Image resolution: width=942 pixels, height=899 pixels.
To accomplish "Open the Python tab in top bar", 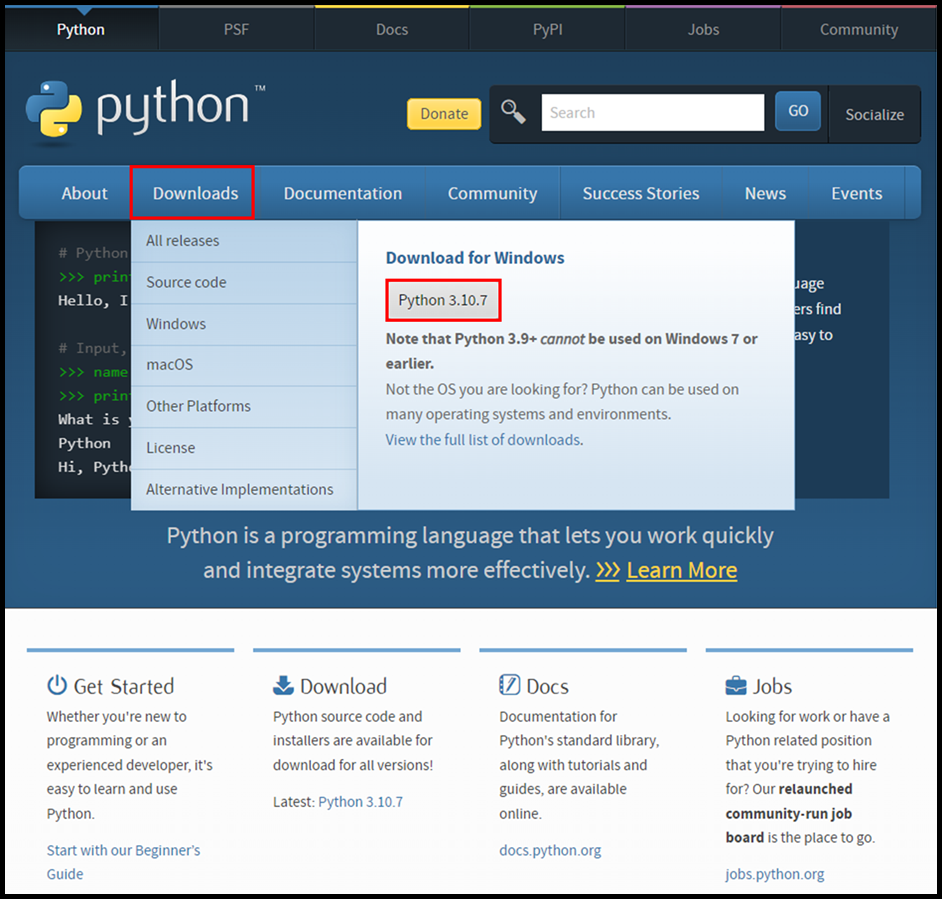I will (81, 29).
